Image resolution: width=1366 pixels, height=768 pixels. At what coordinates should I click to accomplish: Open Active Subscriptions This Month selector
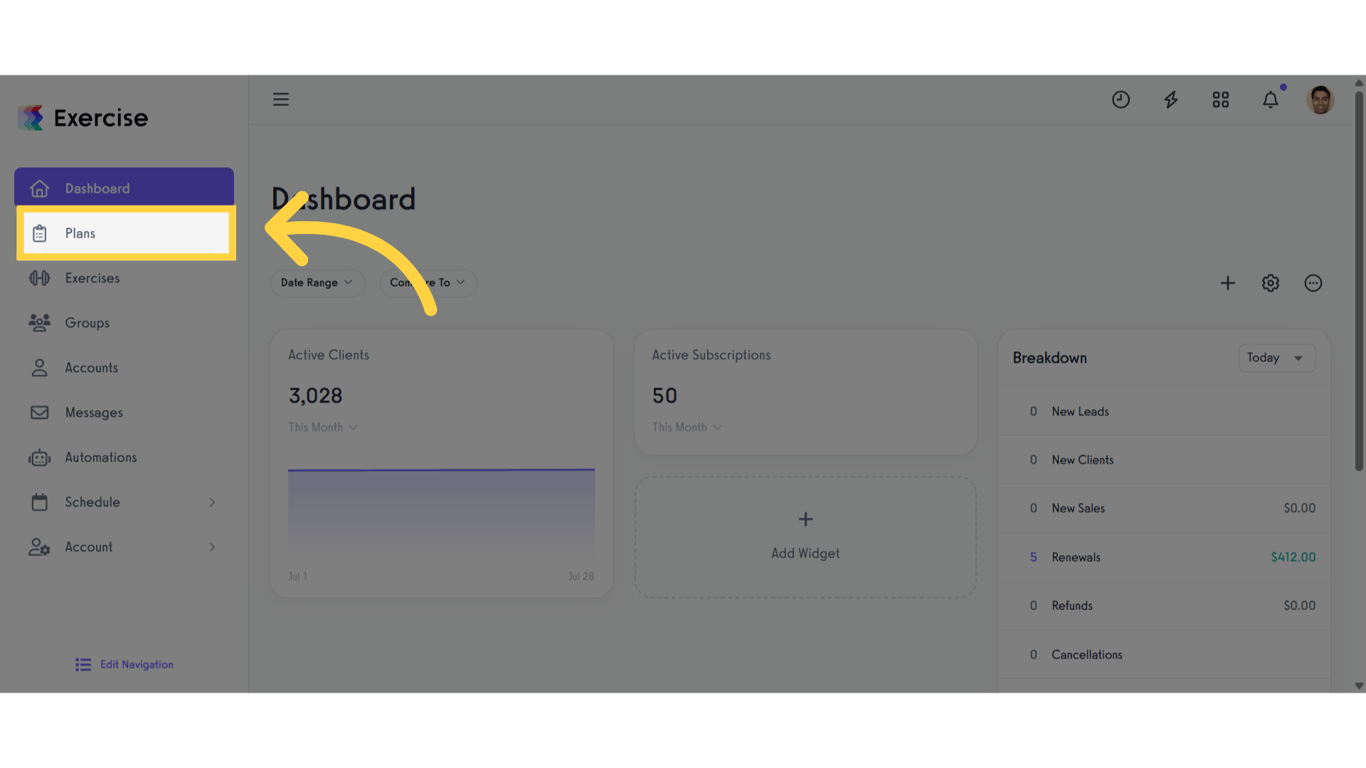pyautogui.click(x=686, y=427)
